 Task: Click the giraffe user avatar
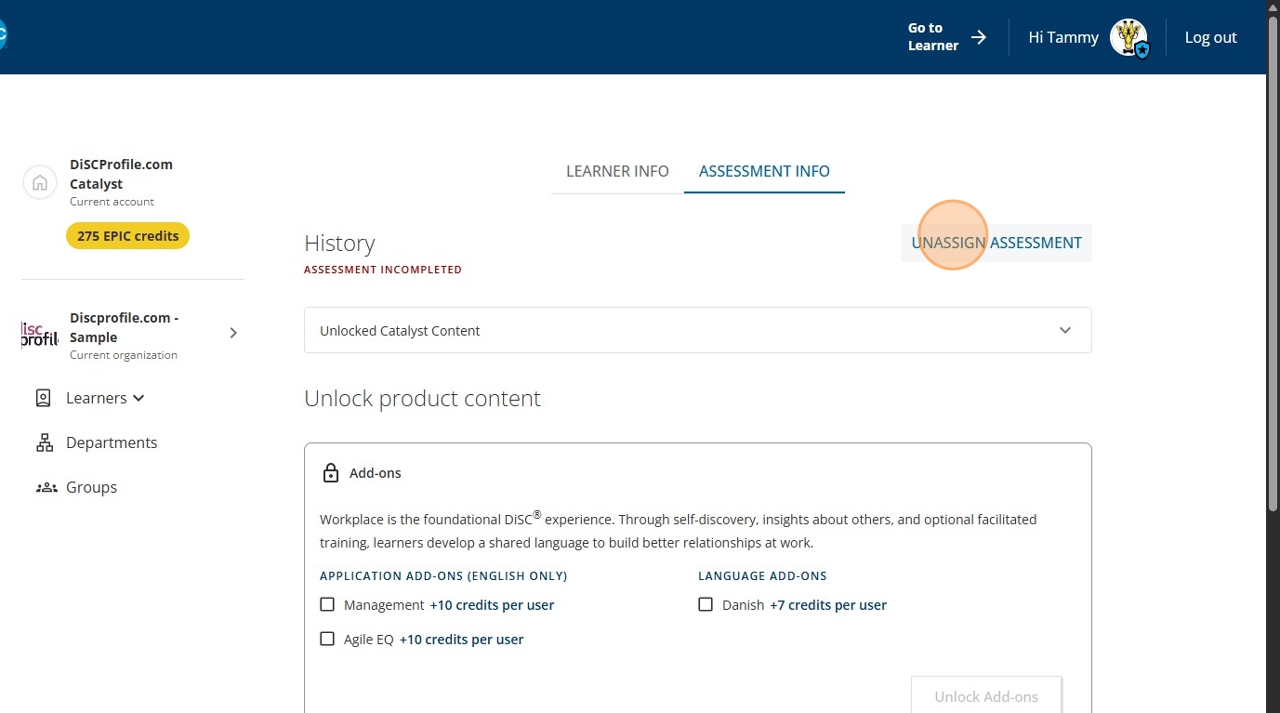click(x=1130, y=38)
